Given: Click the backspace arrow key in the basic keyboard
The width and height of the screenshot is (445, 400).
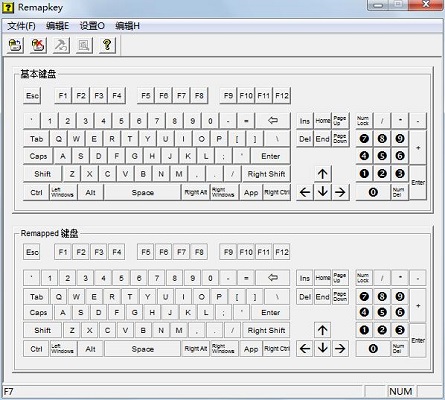Looking at the screenshot, I should (273, 121).
